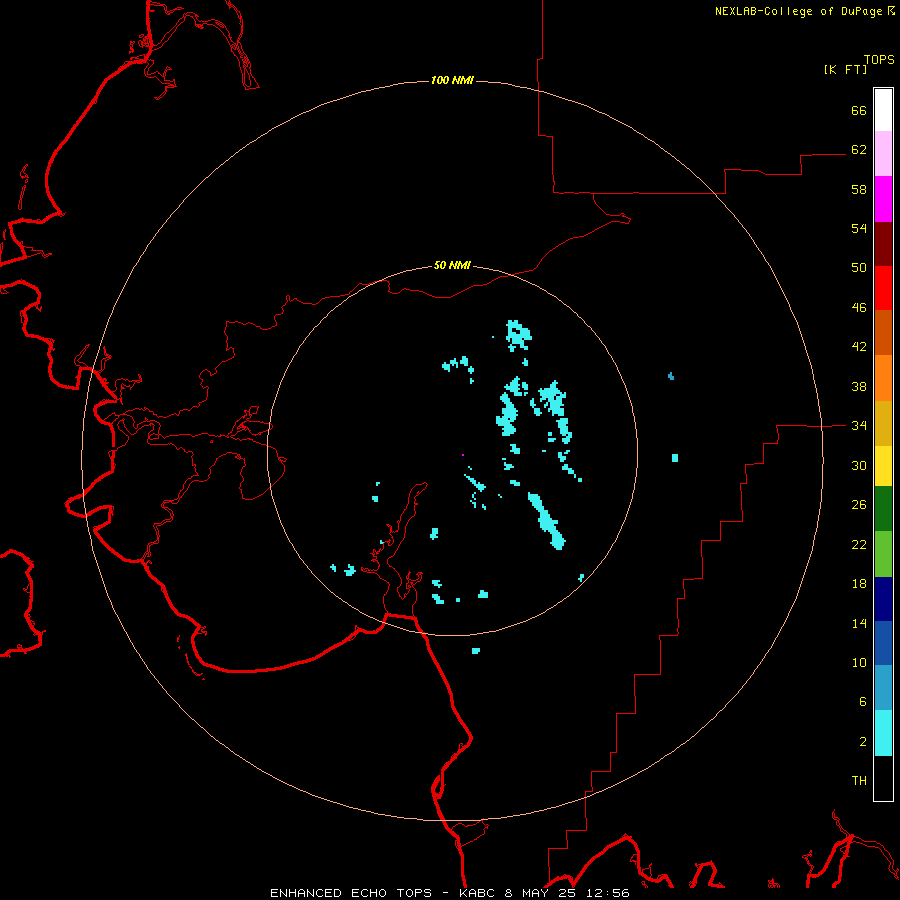Image resolution: width=900 pixels, height=900 pixels.
Task: Click the navy band between 18 and 14
Action: point(883,599)
